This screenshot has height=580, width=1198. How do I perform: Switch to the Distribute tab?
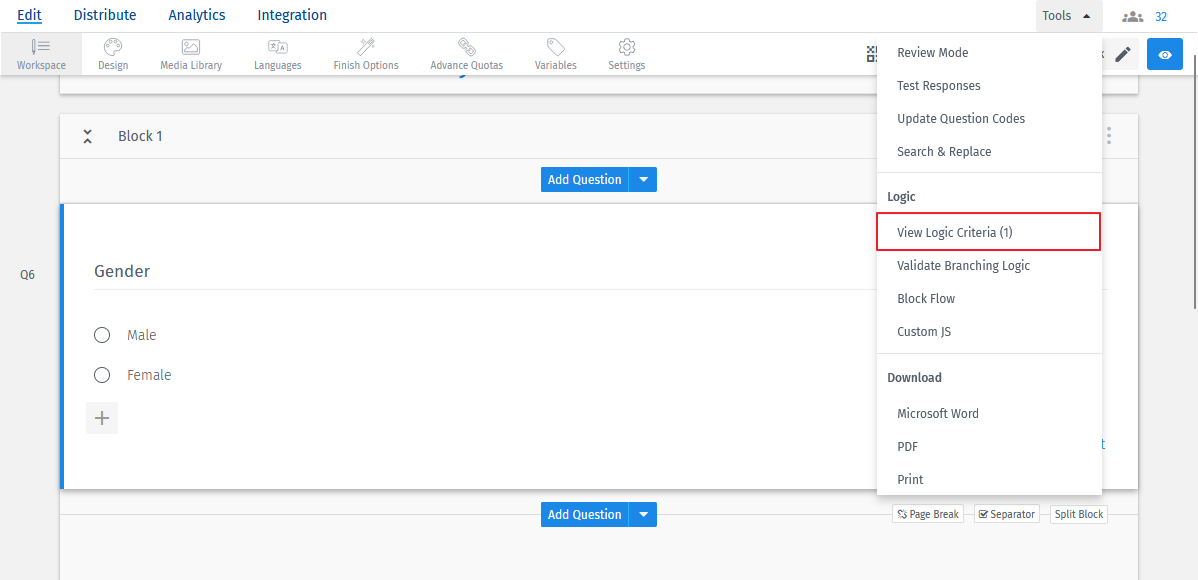[105, 15]
